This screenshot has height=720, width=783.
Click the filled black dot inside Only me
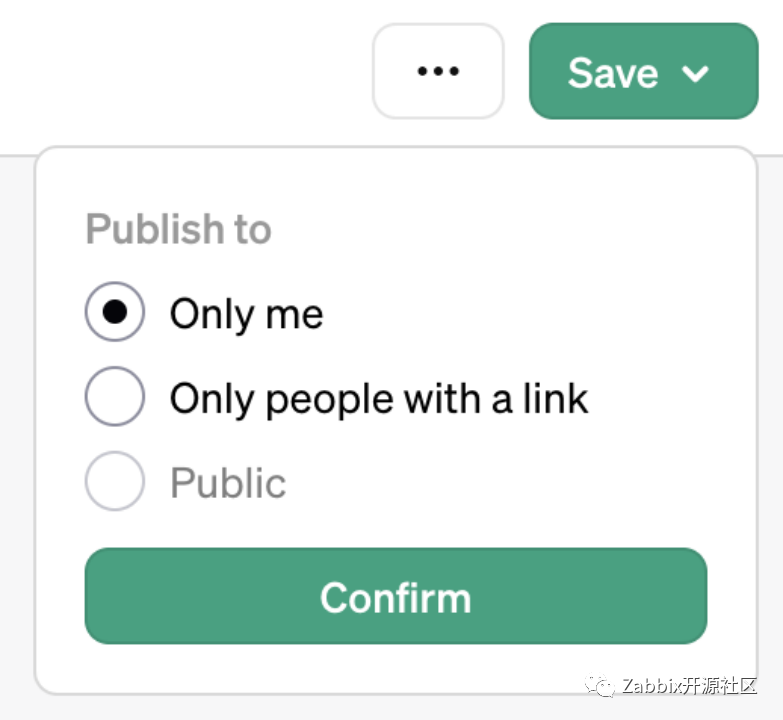115,313
